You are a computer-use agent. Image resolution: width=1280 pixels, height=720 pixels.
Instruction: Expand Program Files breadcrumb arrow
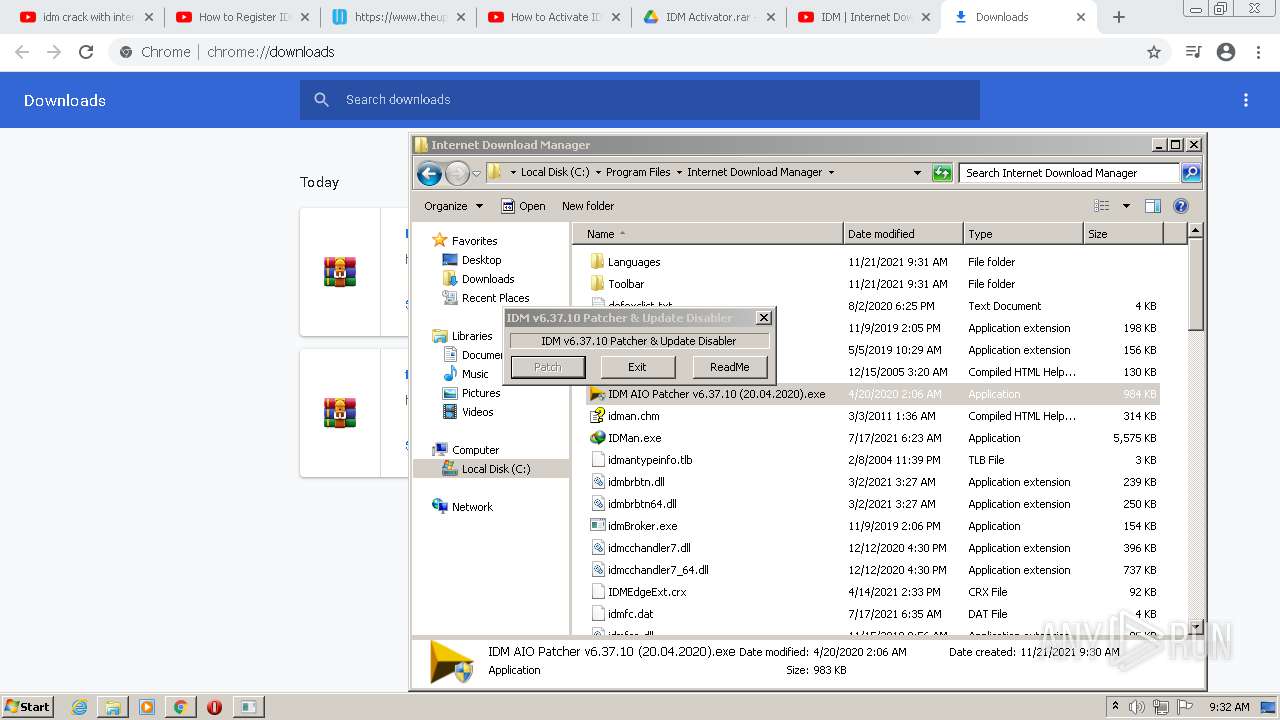(x=679, y=173)
